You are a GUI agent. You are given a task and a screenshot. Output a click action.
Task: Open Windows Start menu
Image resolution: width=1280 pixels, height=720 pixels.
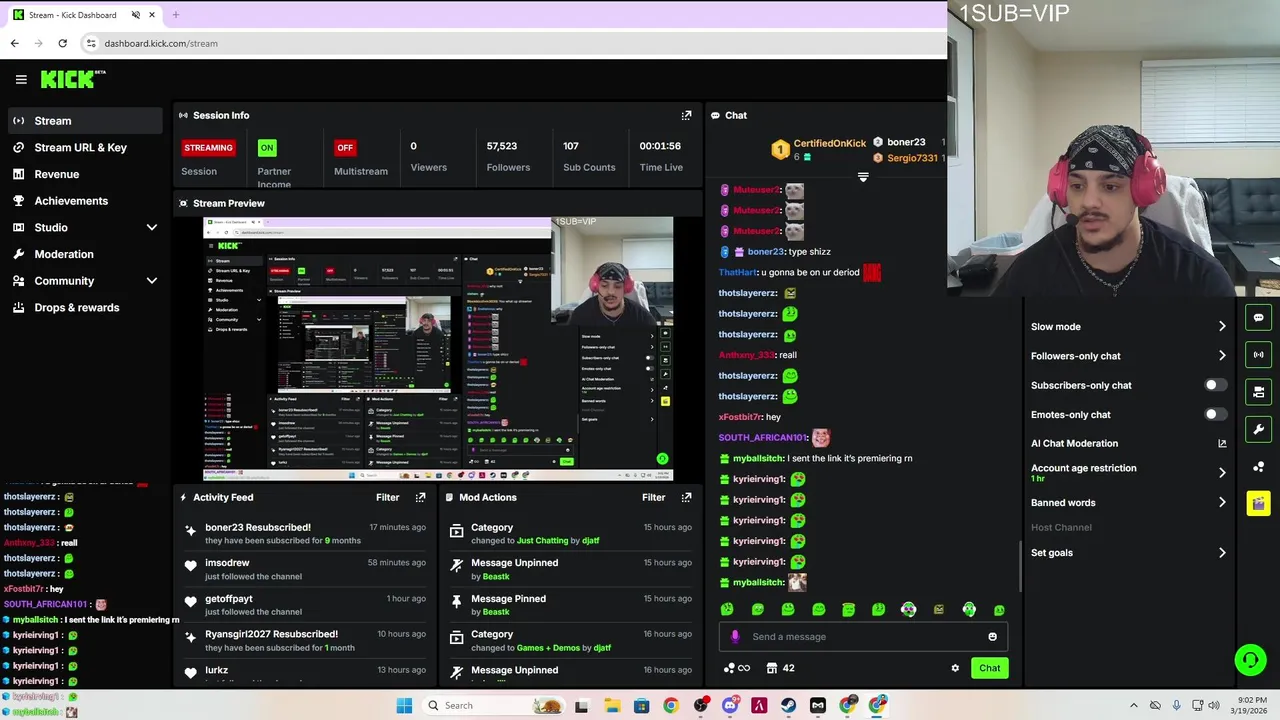pyautogui.click(x=404, y=706)
